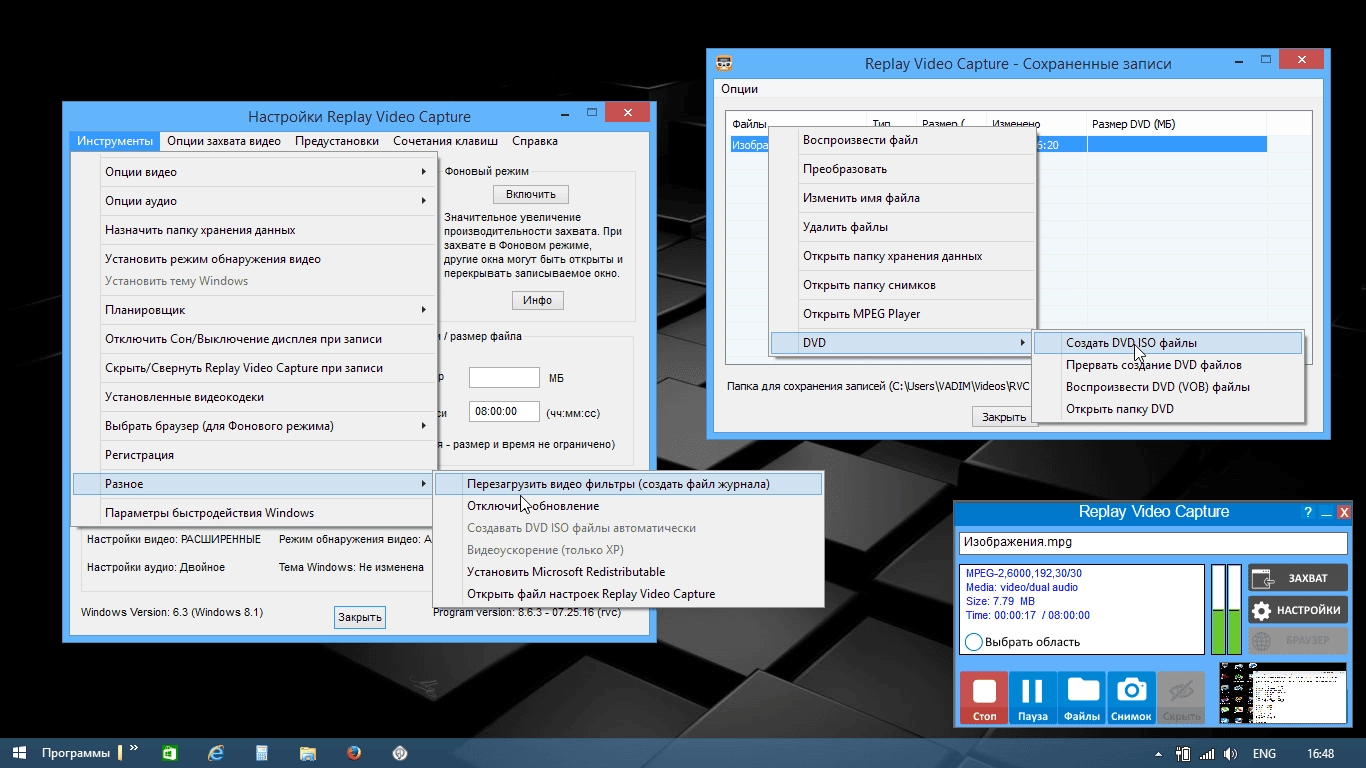This screenshot has height=768, width=1366.
Task: Choose Назначить папку хранения данных
Action: click(255, 230)
